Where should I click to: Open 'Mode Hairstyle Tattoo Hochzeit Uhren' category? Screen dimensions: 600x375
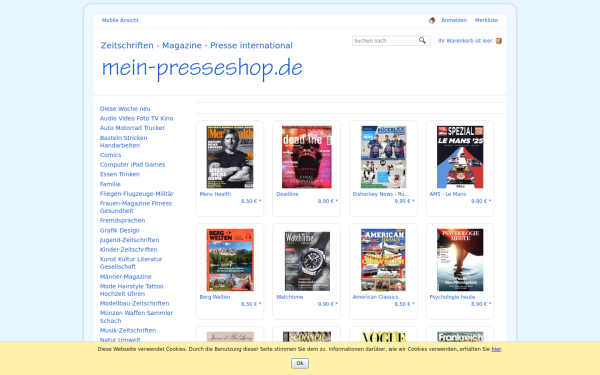[132, 290]
